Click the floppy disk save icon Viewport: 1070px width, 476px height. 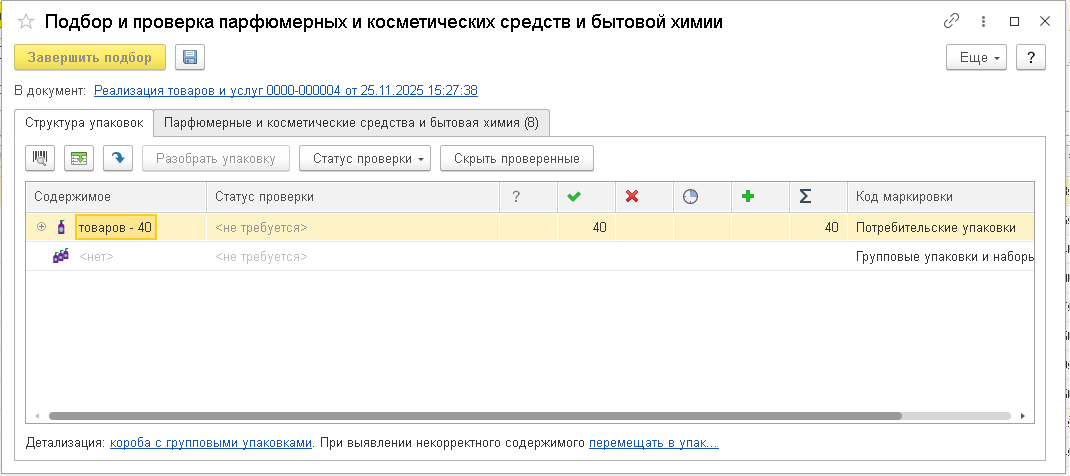coord(189,58)
